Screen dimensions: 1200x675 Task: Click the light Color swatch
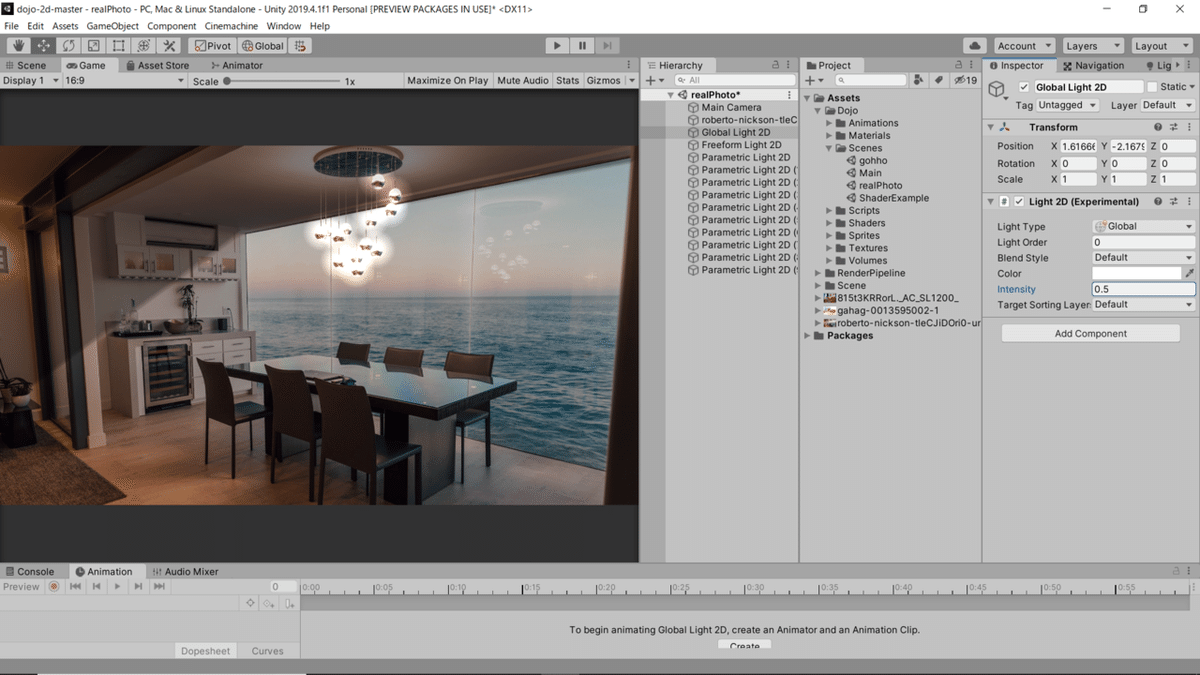click(1137, 273)
